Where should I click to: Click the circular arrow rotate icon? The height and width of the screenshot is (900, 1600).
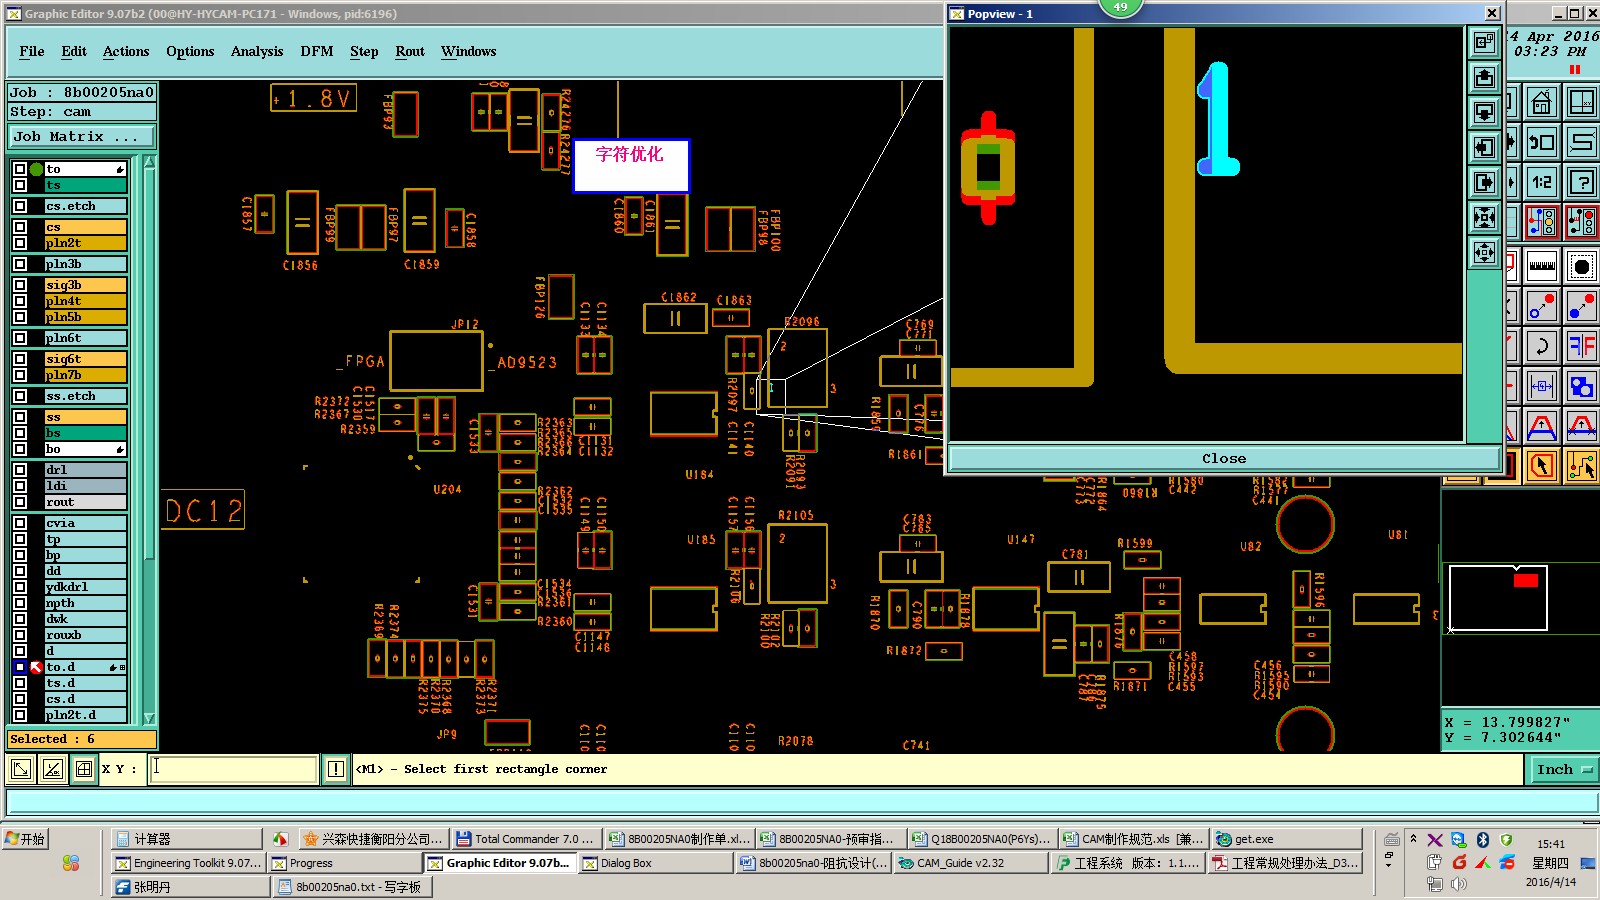(1542, 346)
